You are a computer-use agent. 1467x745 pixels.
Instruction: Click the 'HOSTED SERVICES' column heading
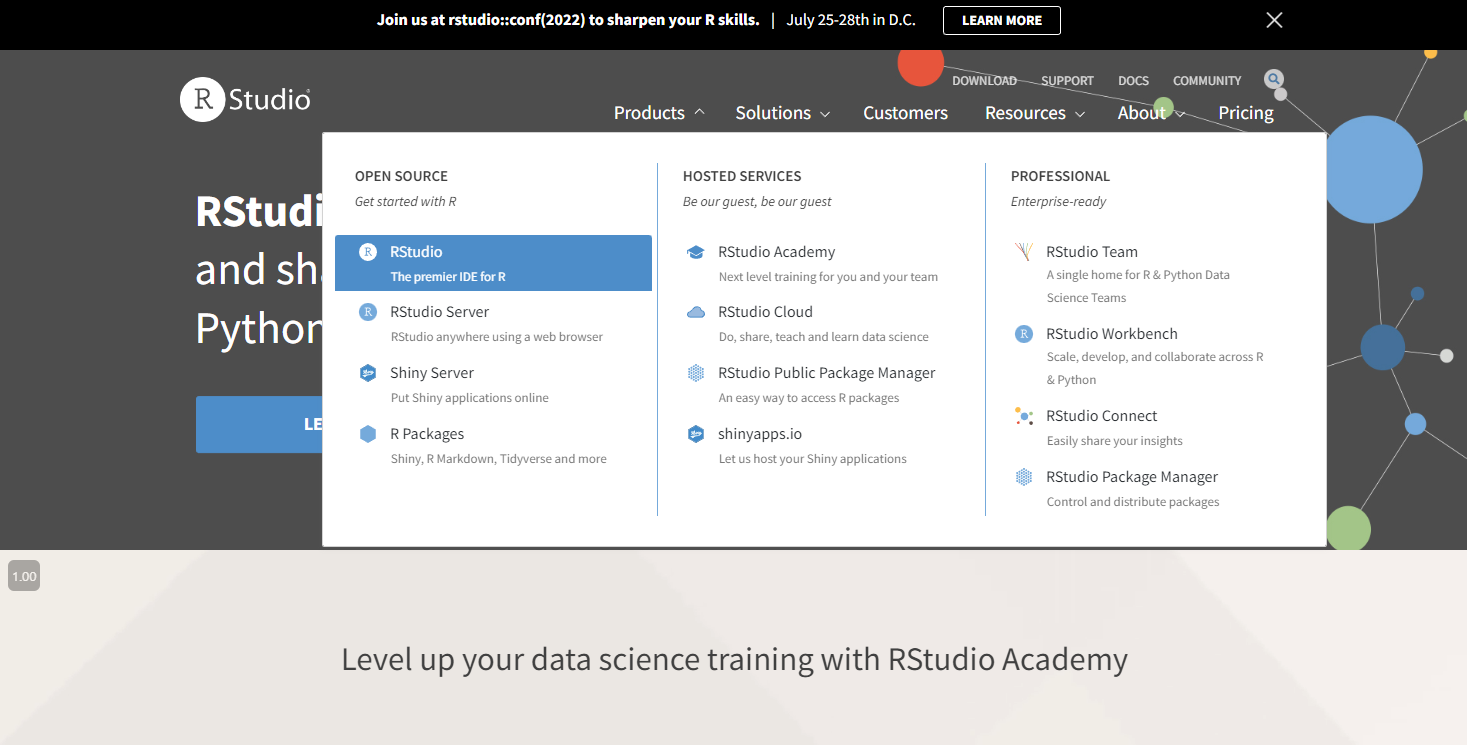(742, 176)
